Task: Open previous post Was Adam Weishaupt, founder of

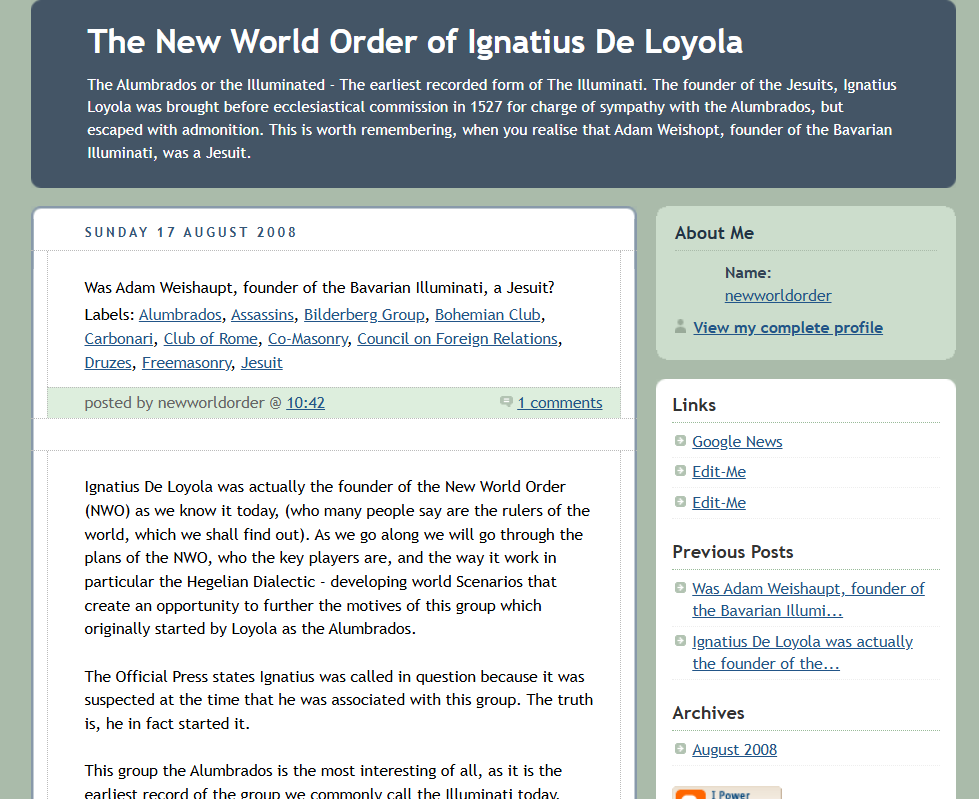Action: tap(808, 599)
